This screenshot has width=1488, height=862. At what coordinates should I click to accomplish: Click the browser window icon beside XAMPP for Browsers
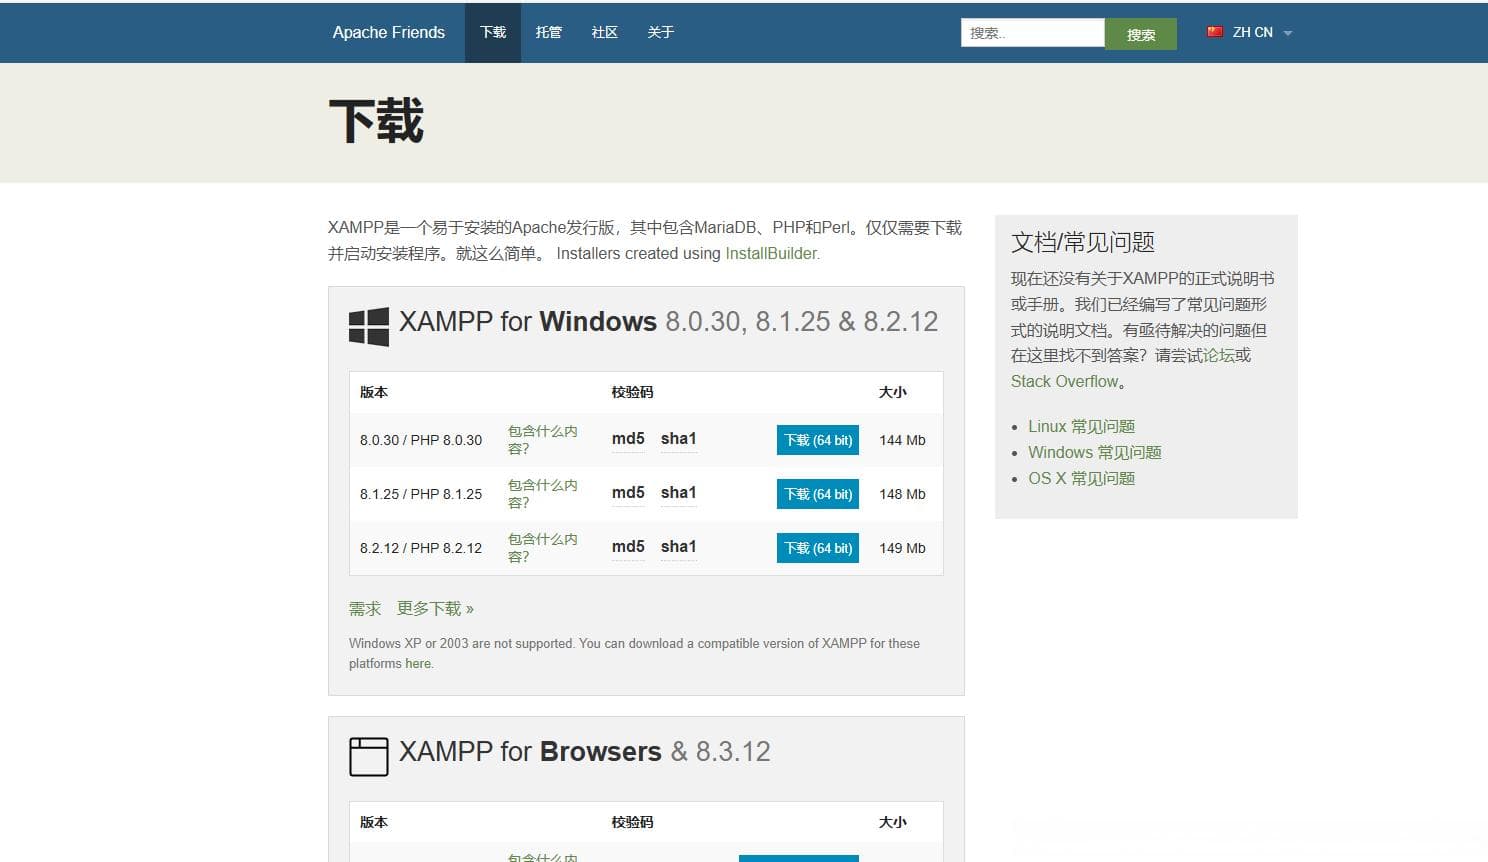(368, 756)
